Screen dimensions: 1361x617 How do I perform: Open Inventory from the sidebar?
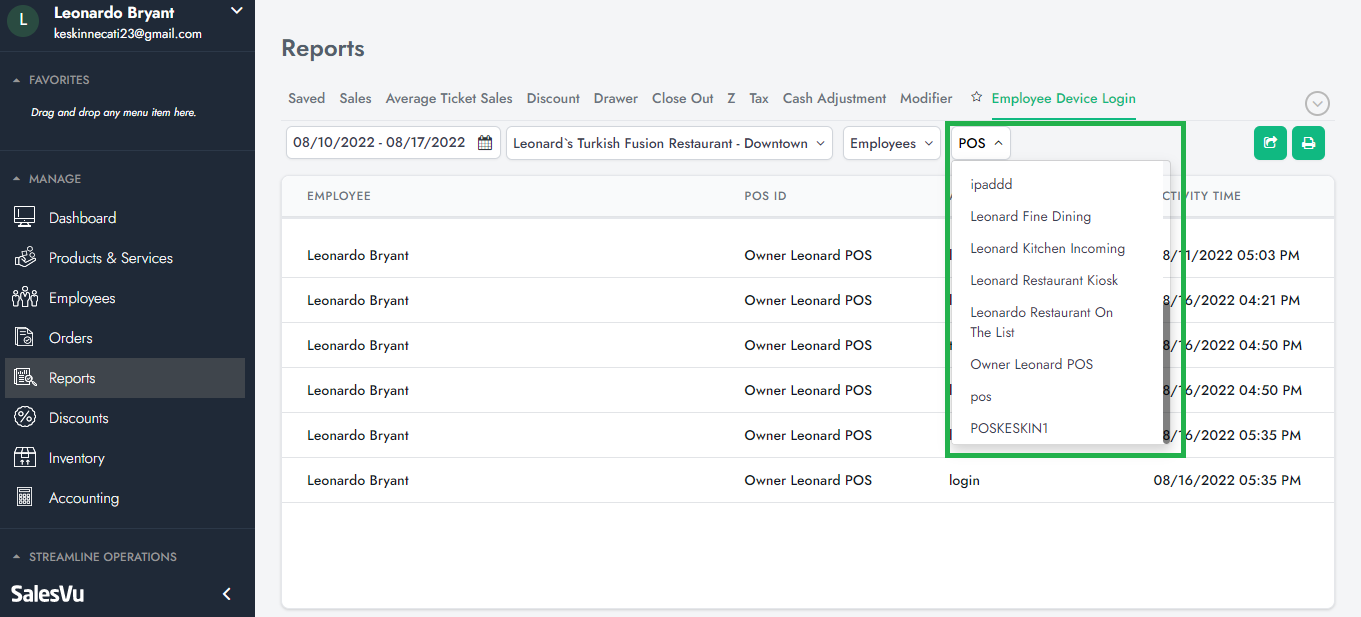pos(76,458)
